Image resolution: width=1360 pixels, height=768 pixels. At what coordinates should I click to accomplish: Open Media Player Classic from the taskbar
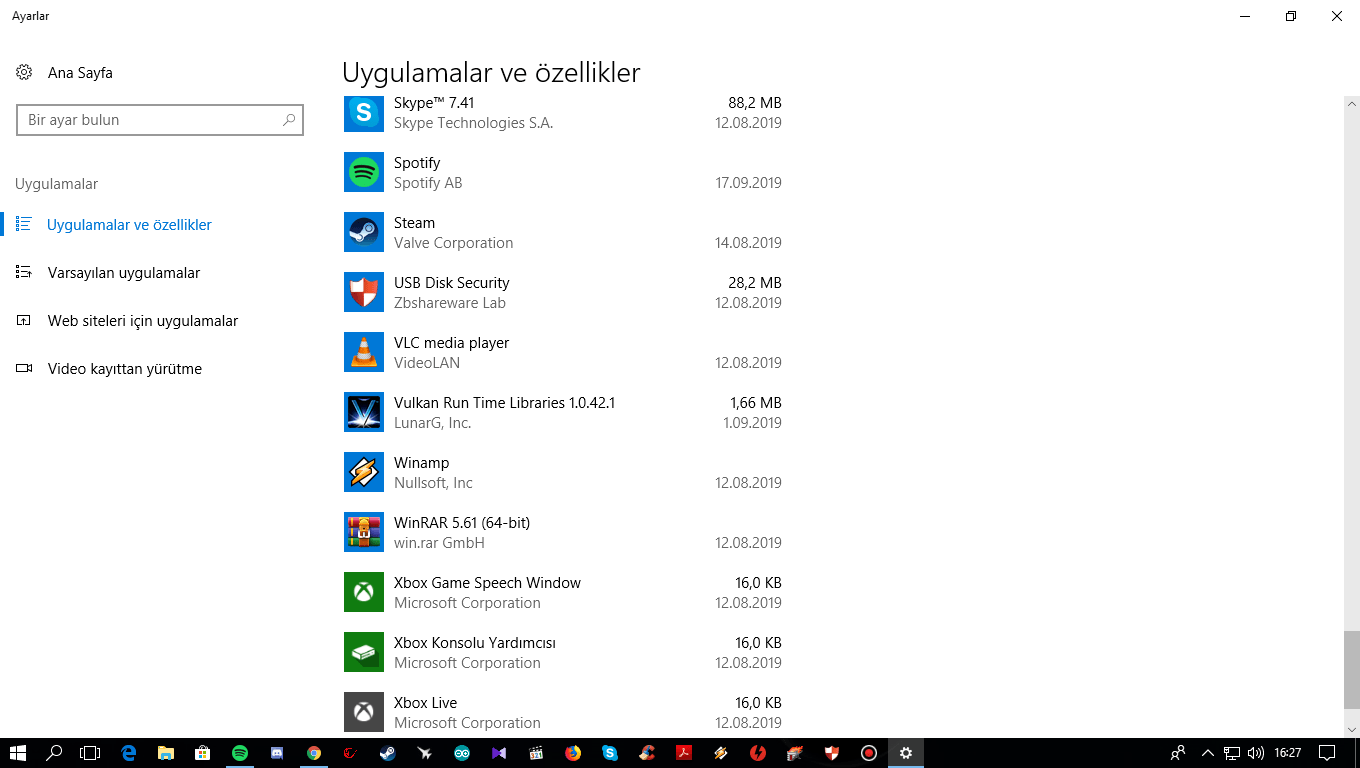tap(536, 753)
